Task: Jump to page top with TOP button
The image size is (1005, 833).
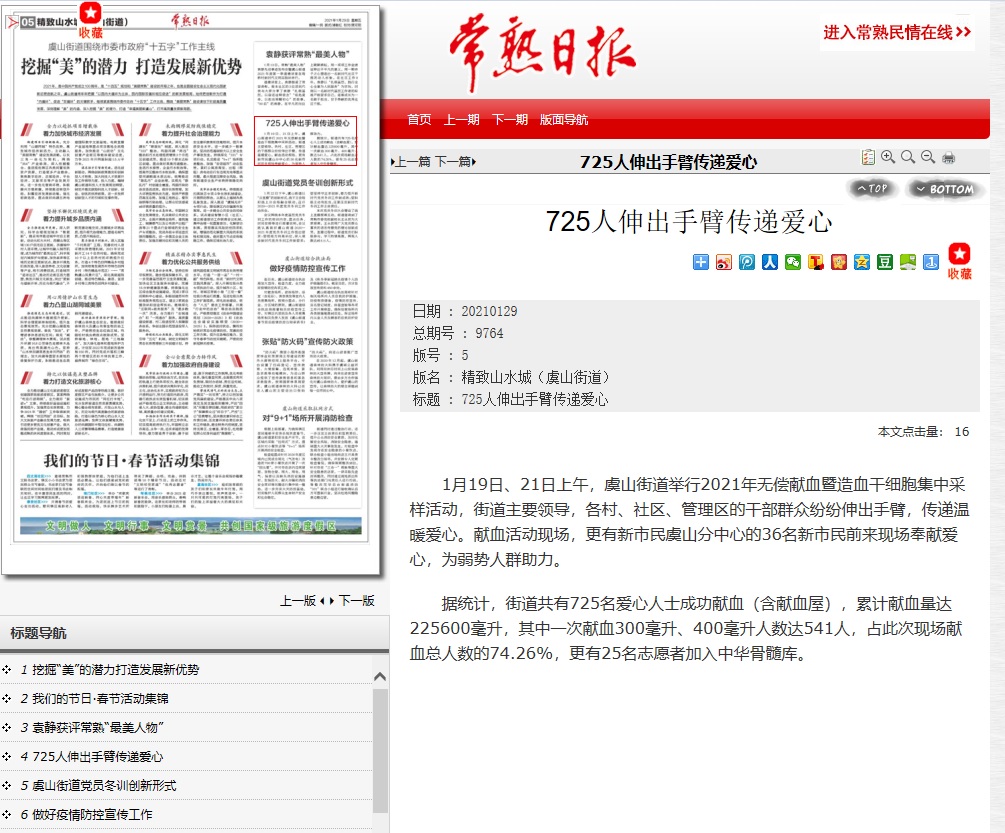Action: point(872,188)
